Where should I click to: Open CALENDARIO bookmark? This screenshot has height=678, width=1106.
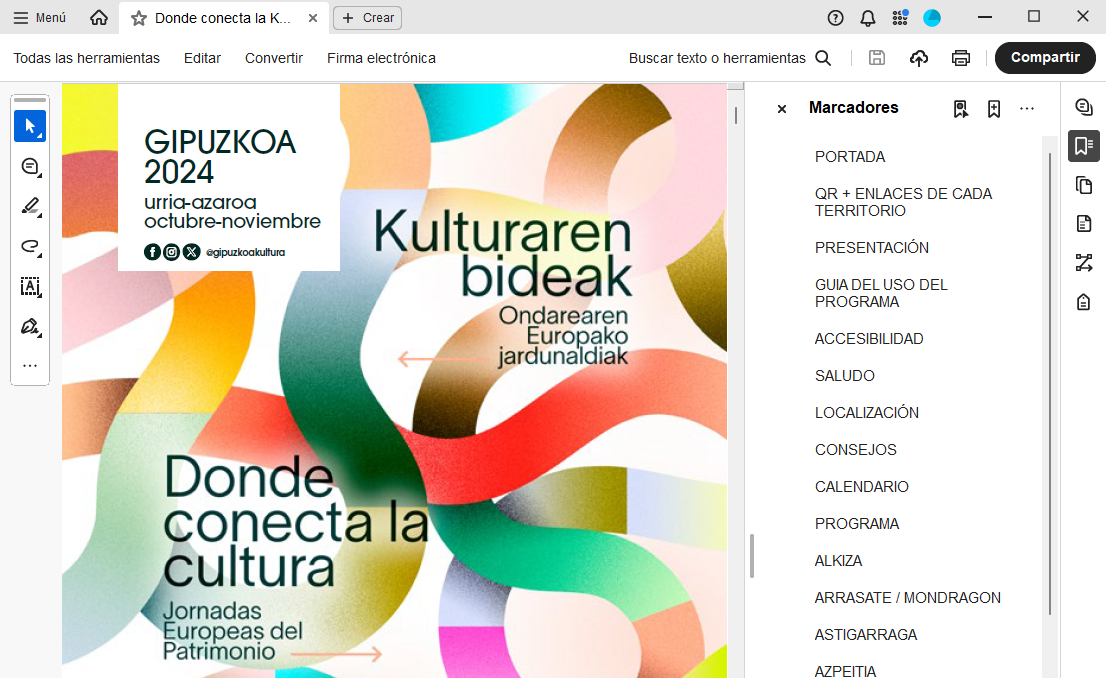click(x=861, y=487)
